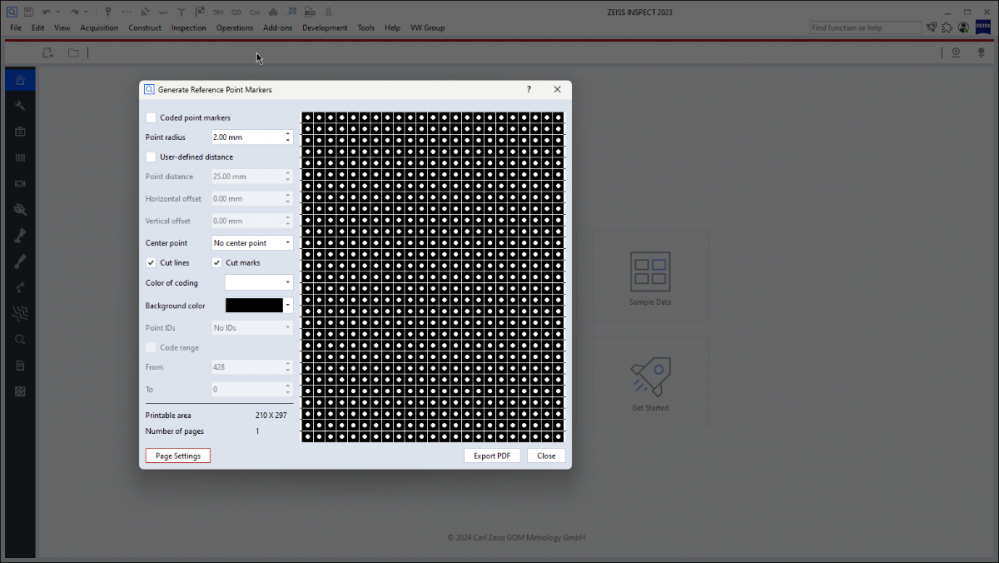Screen dimensions: 999x563
Task: Click the wavy lines icon in sidebar
Action: click(x=20, y=313)
